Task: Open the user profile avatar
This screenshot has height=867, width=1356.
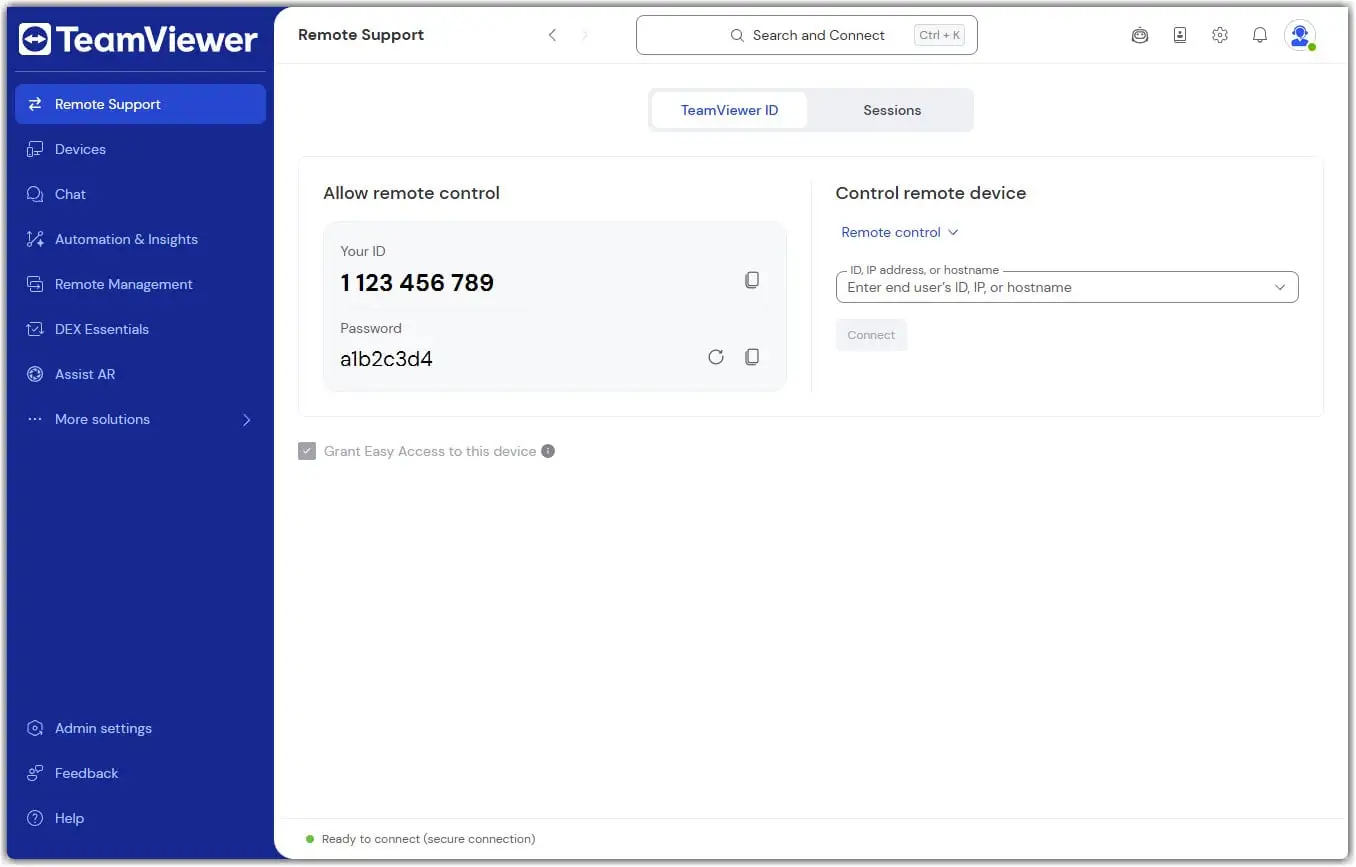Action: tap(1300, 35)
